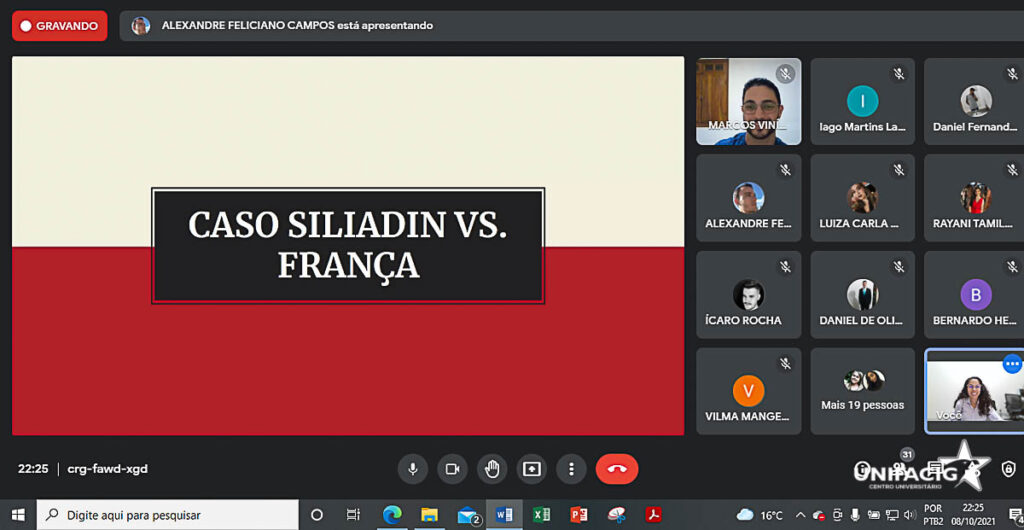The height and width of the screenshot is (530, 1024).
Task: Click the Windows search box
Action: tap(168, 515)
